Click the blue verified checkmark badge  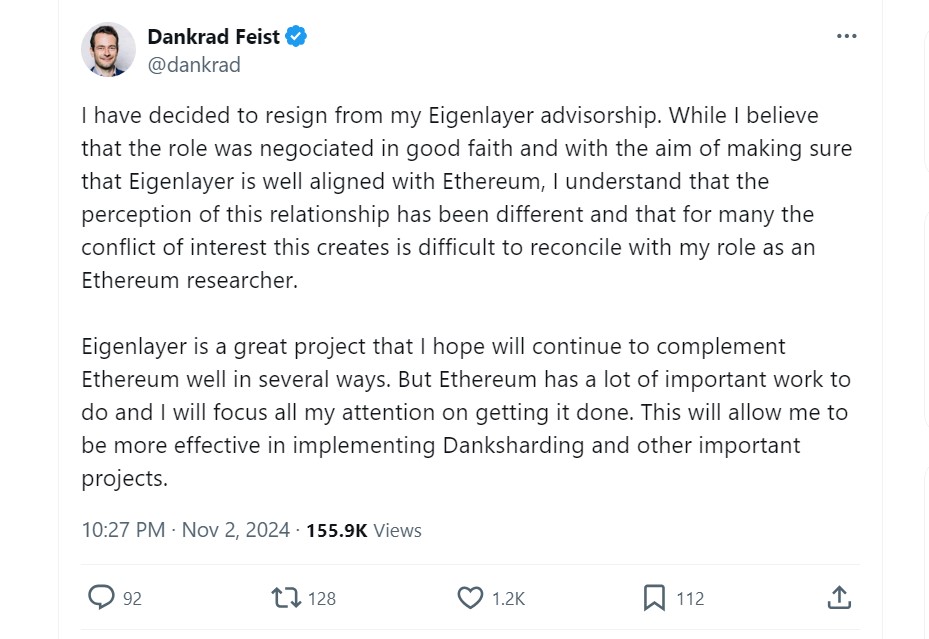point(297,37)
